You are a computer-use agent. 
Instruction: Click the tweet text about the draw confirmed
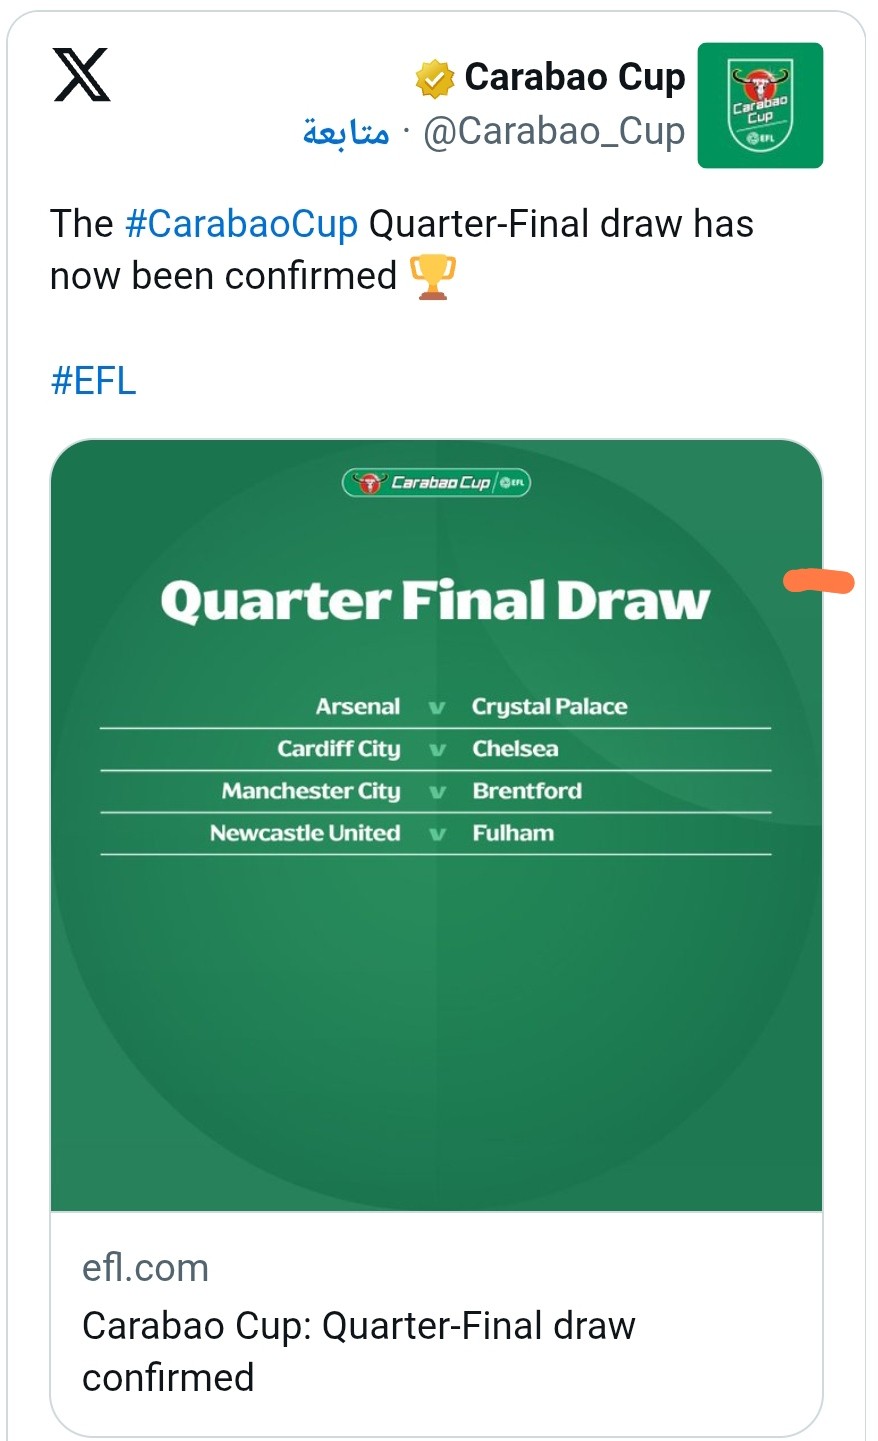(x=402, y=250)
